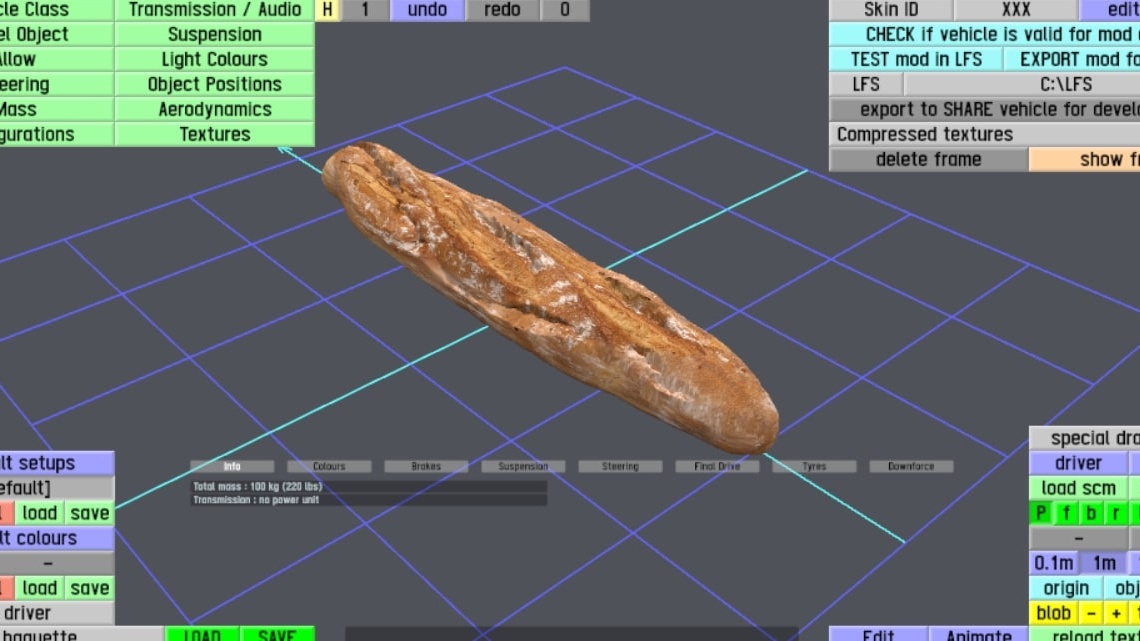1140x641 pixels.
Task: Switch to the Final Drive tab
Action: coord(717,467)
